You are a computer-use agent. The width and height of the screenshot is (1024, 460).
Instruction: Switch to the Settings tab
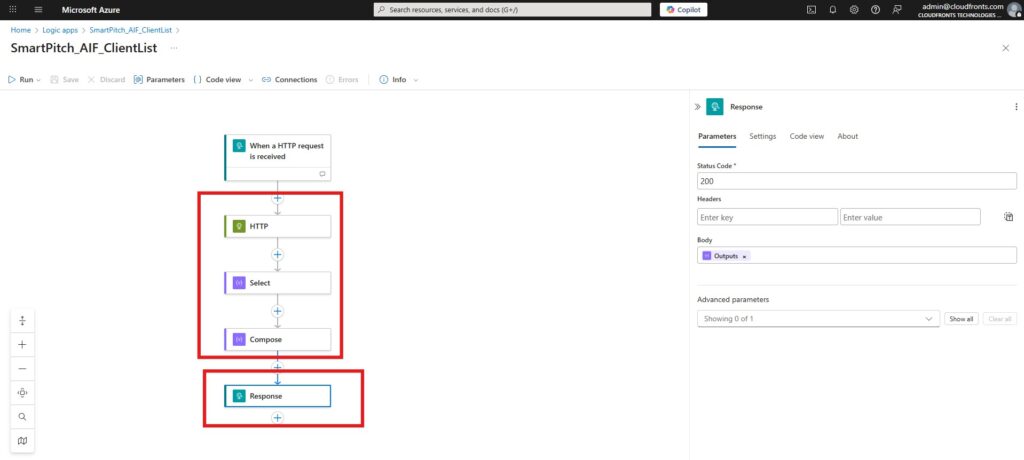pyautogui.click(x=762, y=136)
